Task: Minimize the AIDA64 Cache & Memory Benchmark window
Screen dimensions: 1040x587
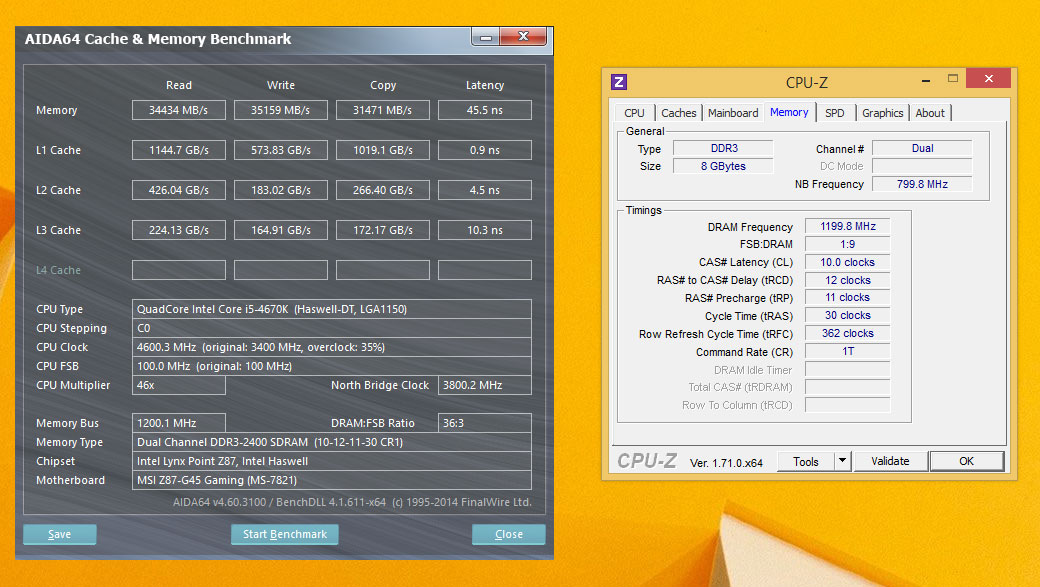Action: click(x=485, y=38)
